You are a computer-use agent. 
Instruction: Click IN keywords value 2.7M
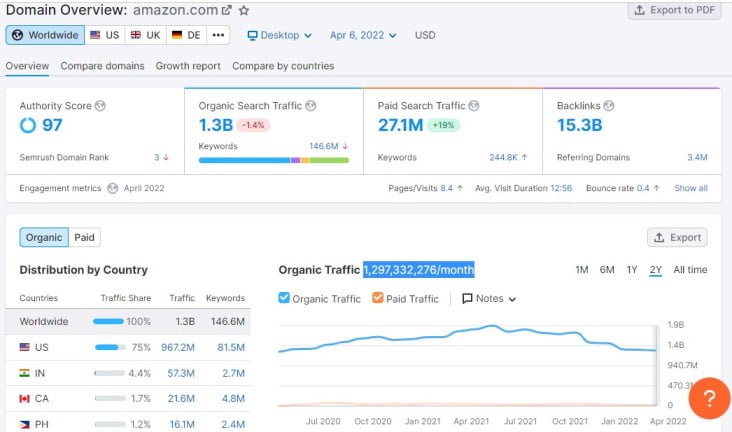(233, 373)
